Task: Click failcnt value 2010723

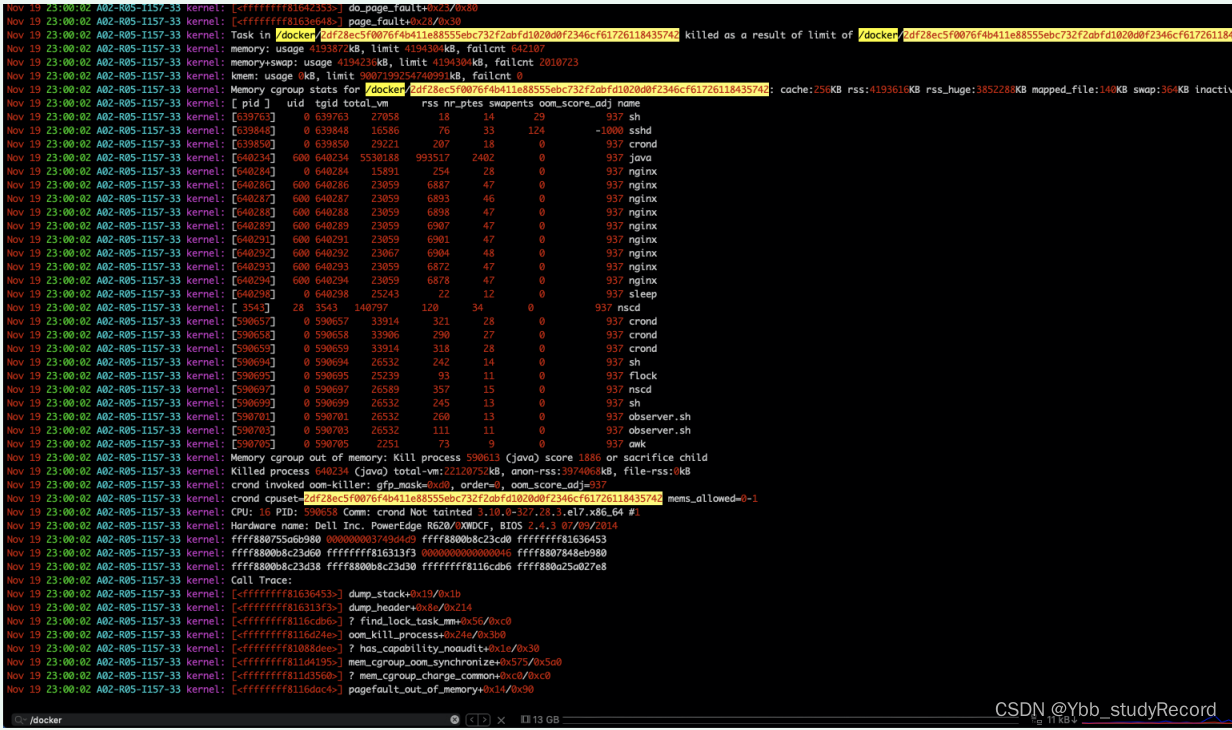Action: click(x=558, y=62)
